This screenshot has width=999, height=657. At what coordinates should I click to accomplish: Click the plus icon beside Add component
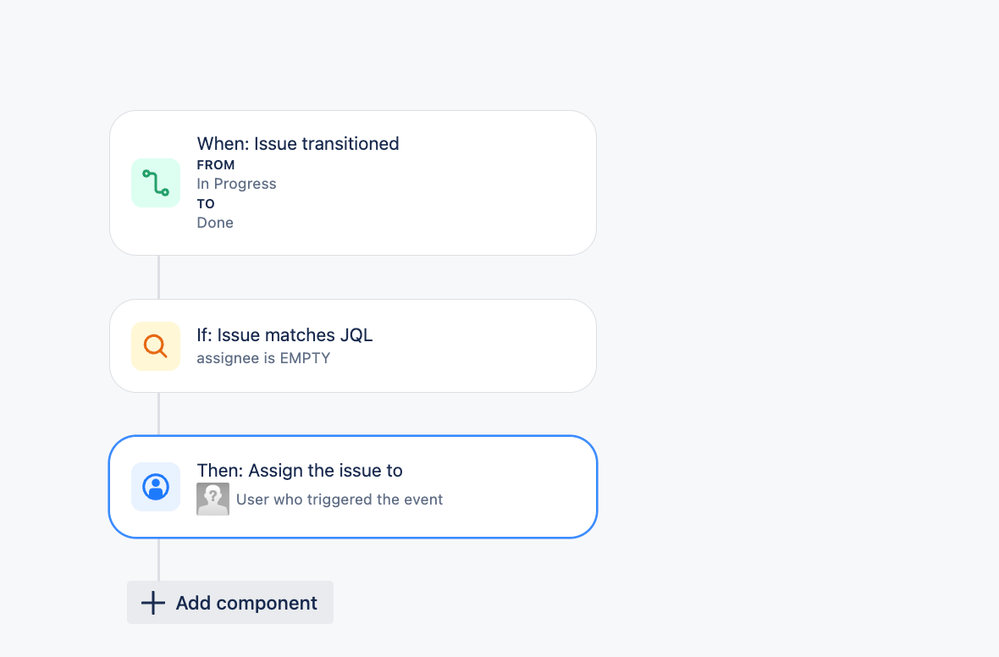153,602
